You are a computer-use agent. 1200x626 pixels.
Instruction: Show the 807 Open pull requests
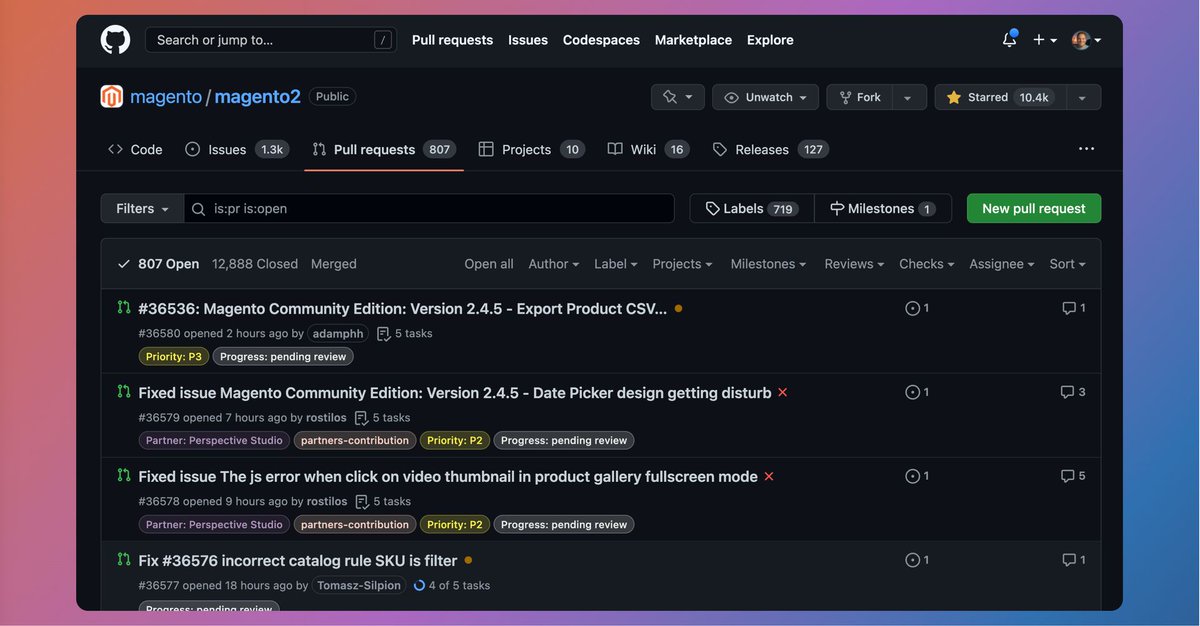coord(158,264)
